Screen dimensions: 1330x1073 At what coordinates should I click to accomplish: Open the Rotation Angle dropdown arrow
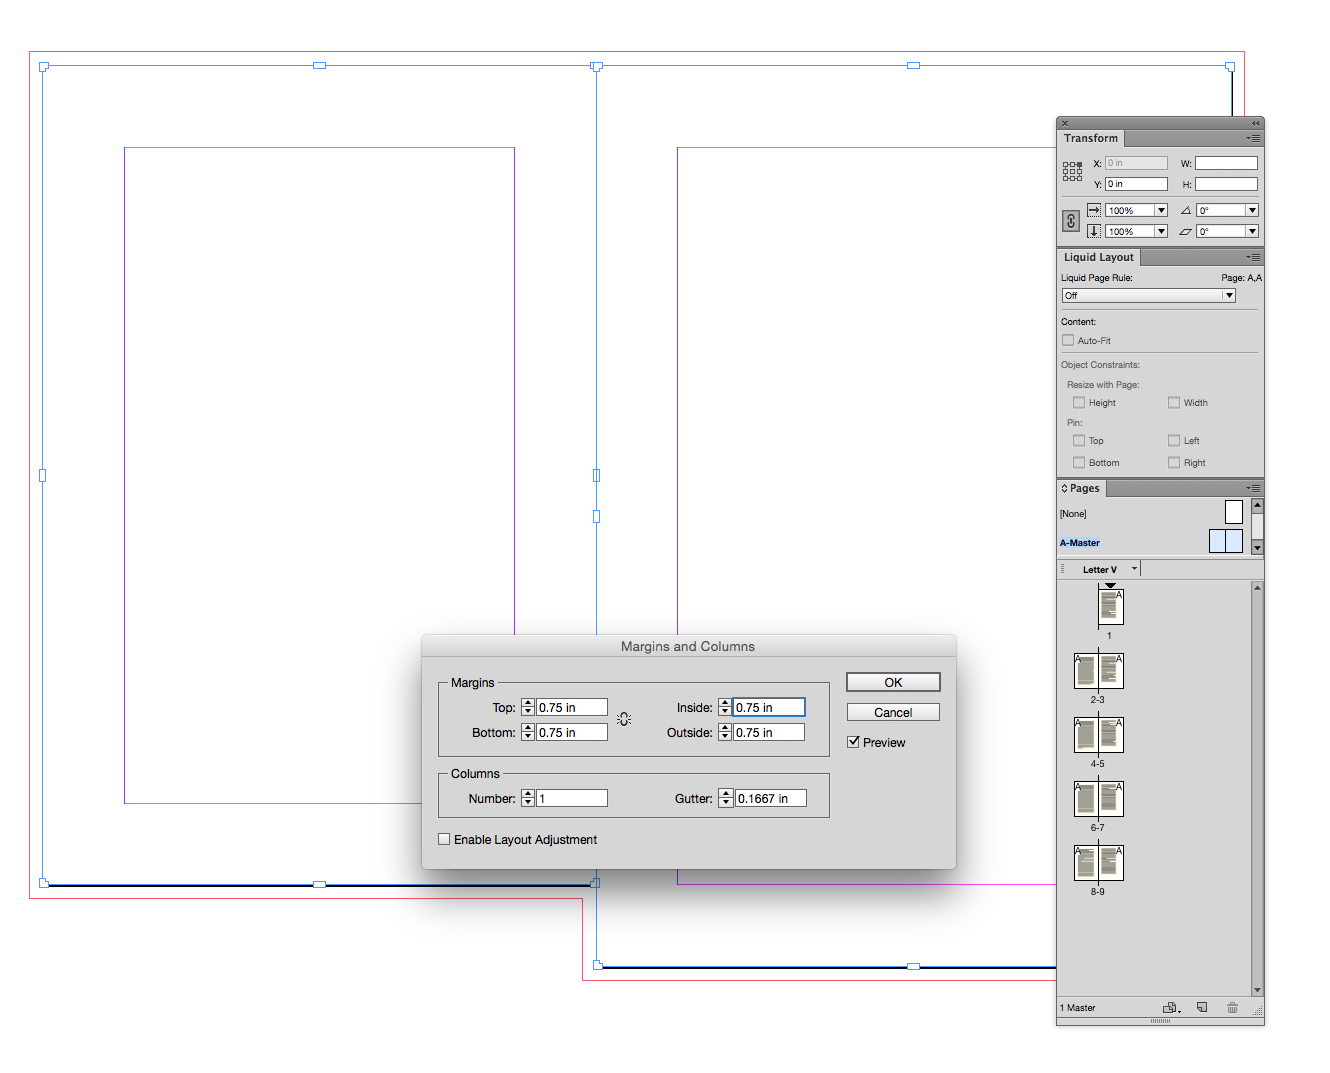coord(1252,210)
